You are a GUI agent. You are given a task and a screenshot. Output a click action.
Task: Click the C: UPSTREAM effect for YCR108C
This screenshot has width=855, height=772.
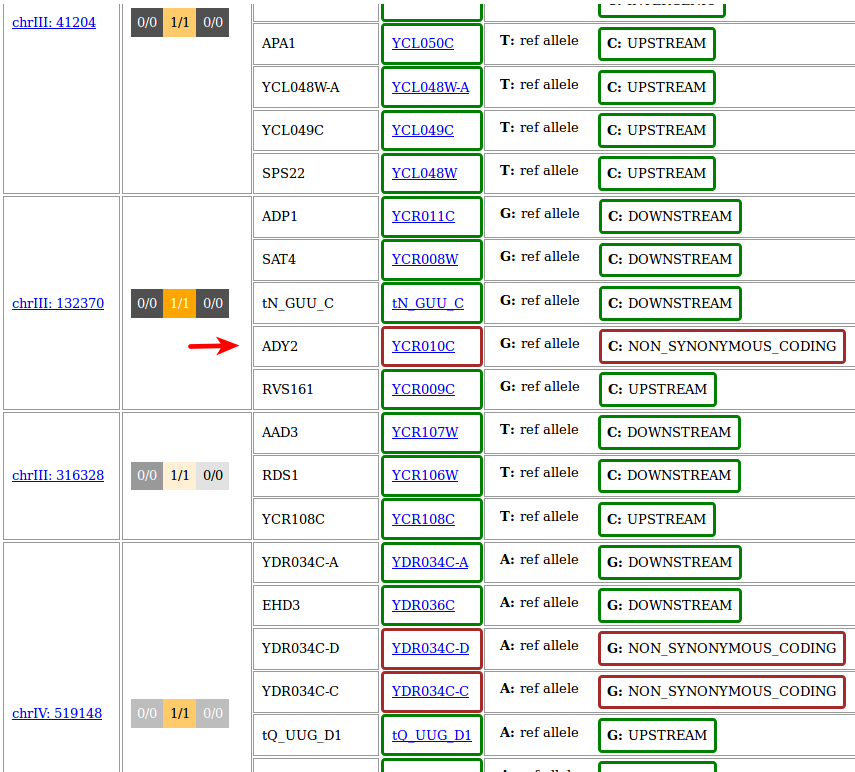point(657,519)
